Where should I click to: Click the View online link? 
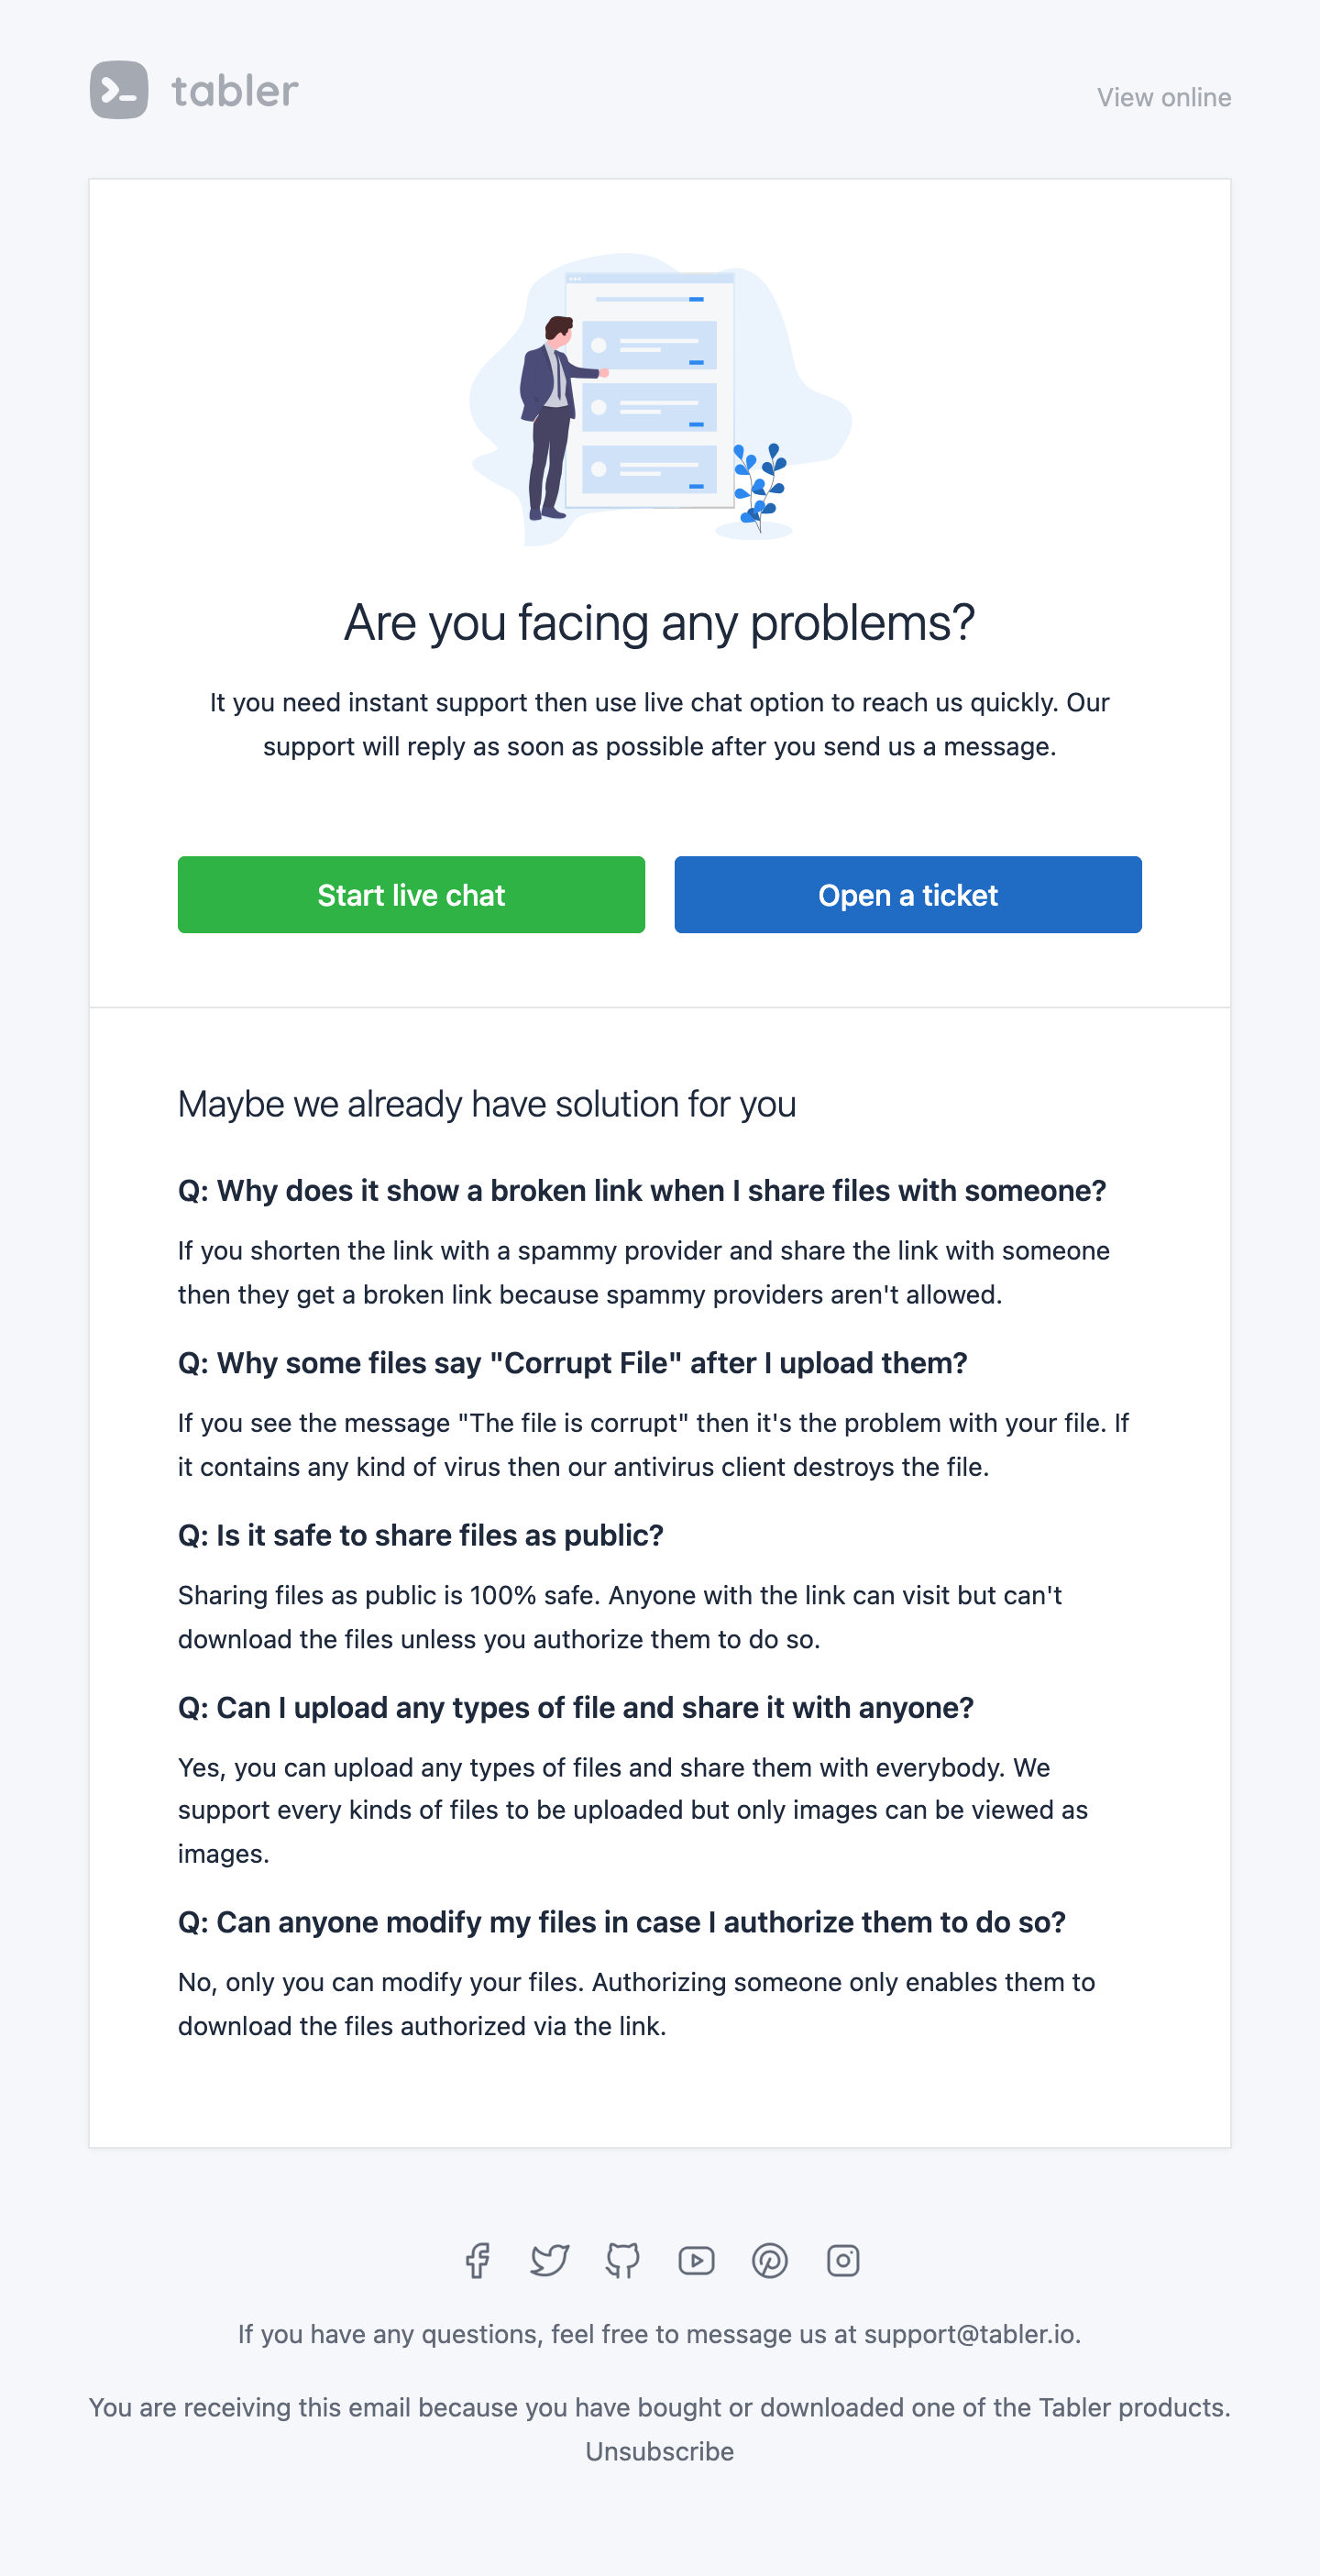1164,97
